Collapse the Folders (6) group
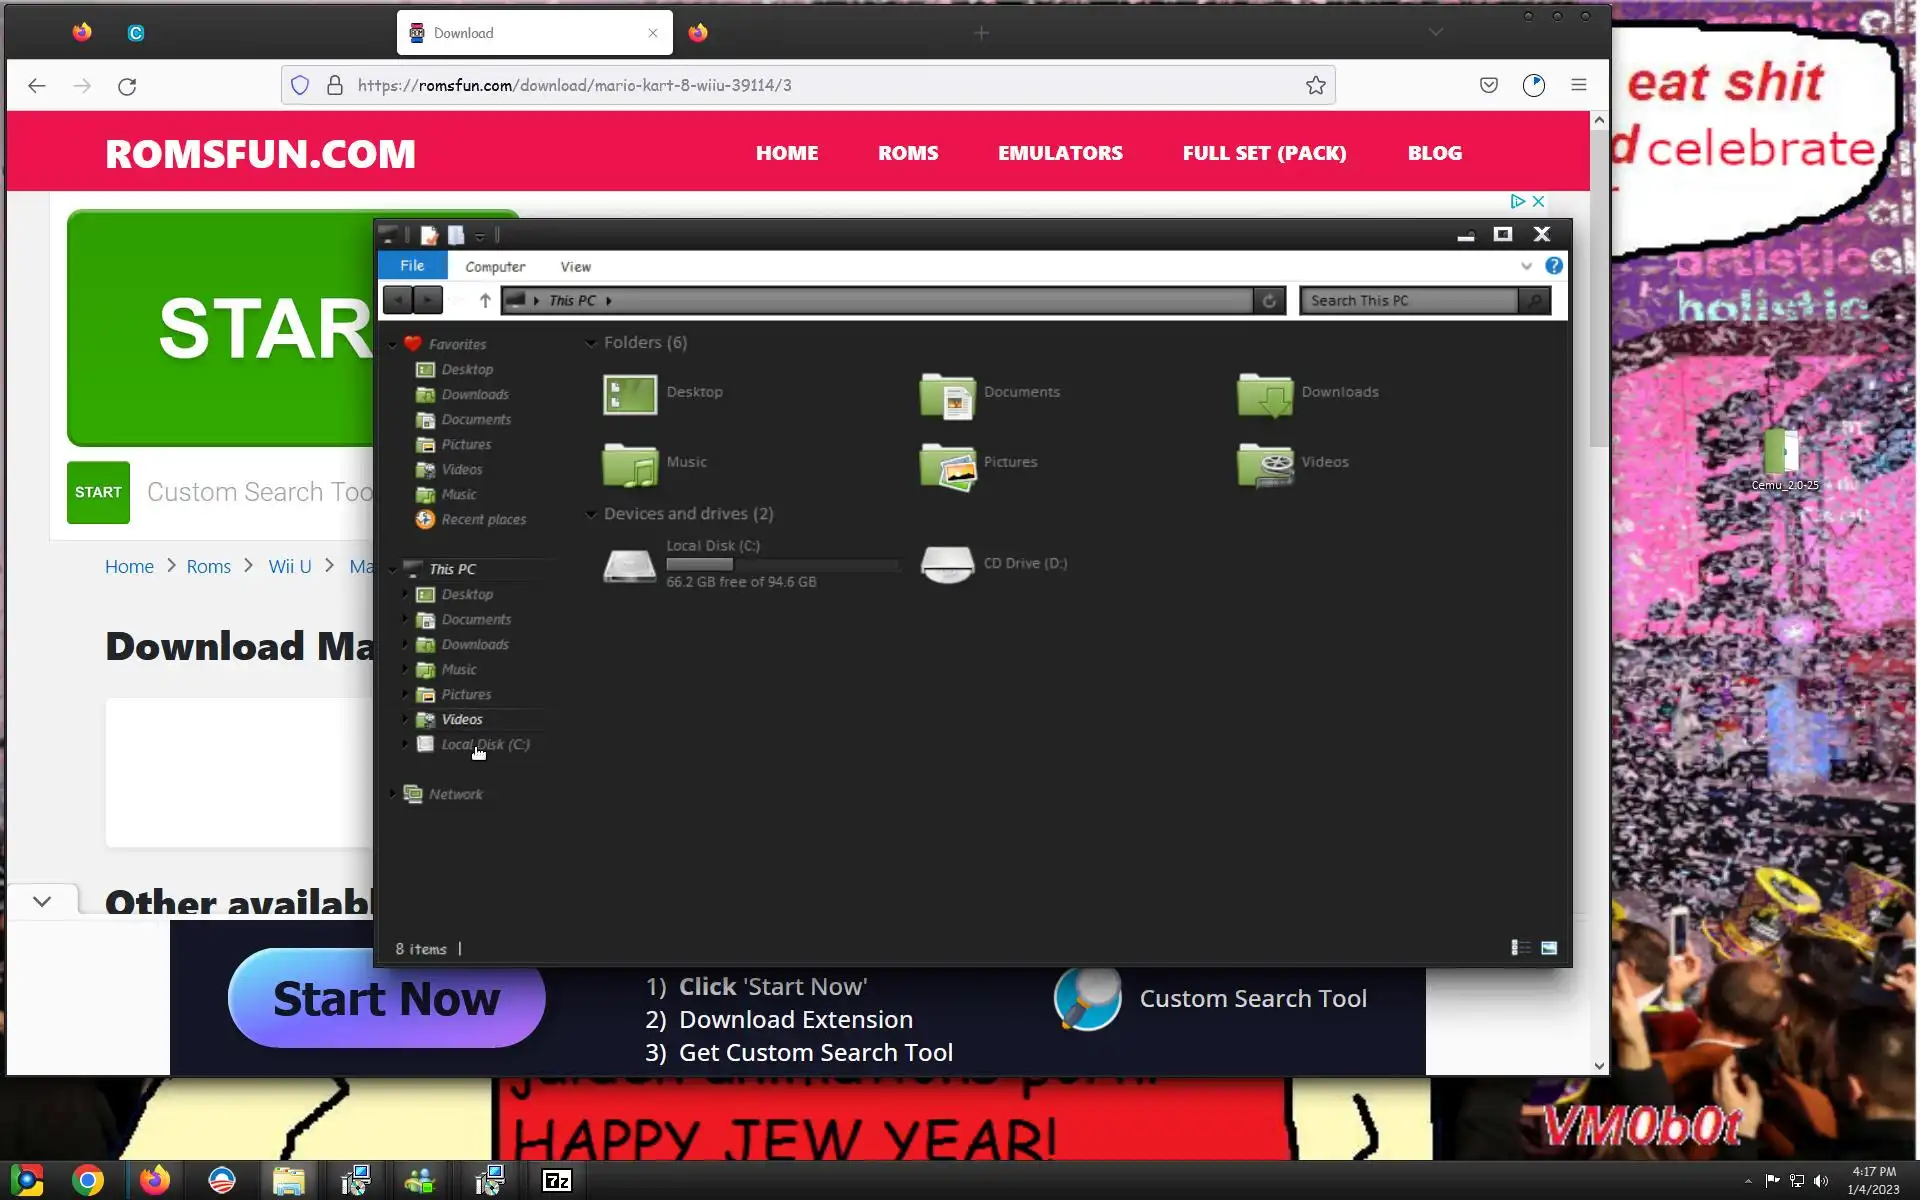Screen dimensions: 1920x1200 click(x=591, y=343)
